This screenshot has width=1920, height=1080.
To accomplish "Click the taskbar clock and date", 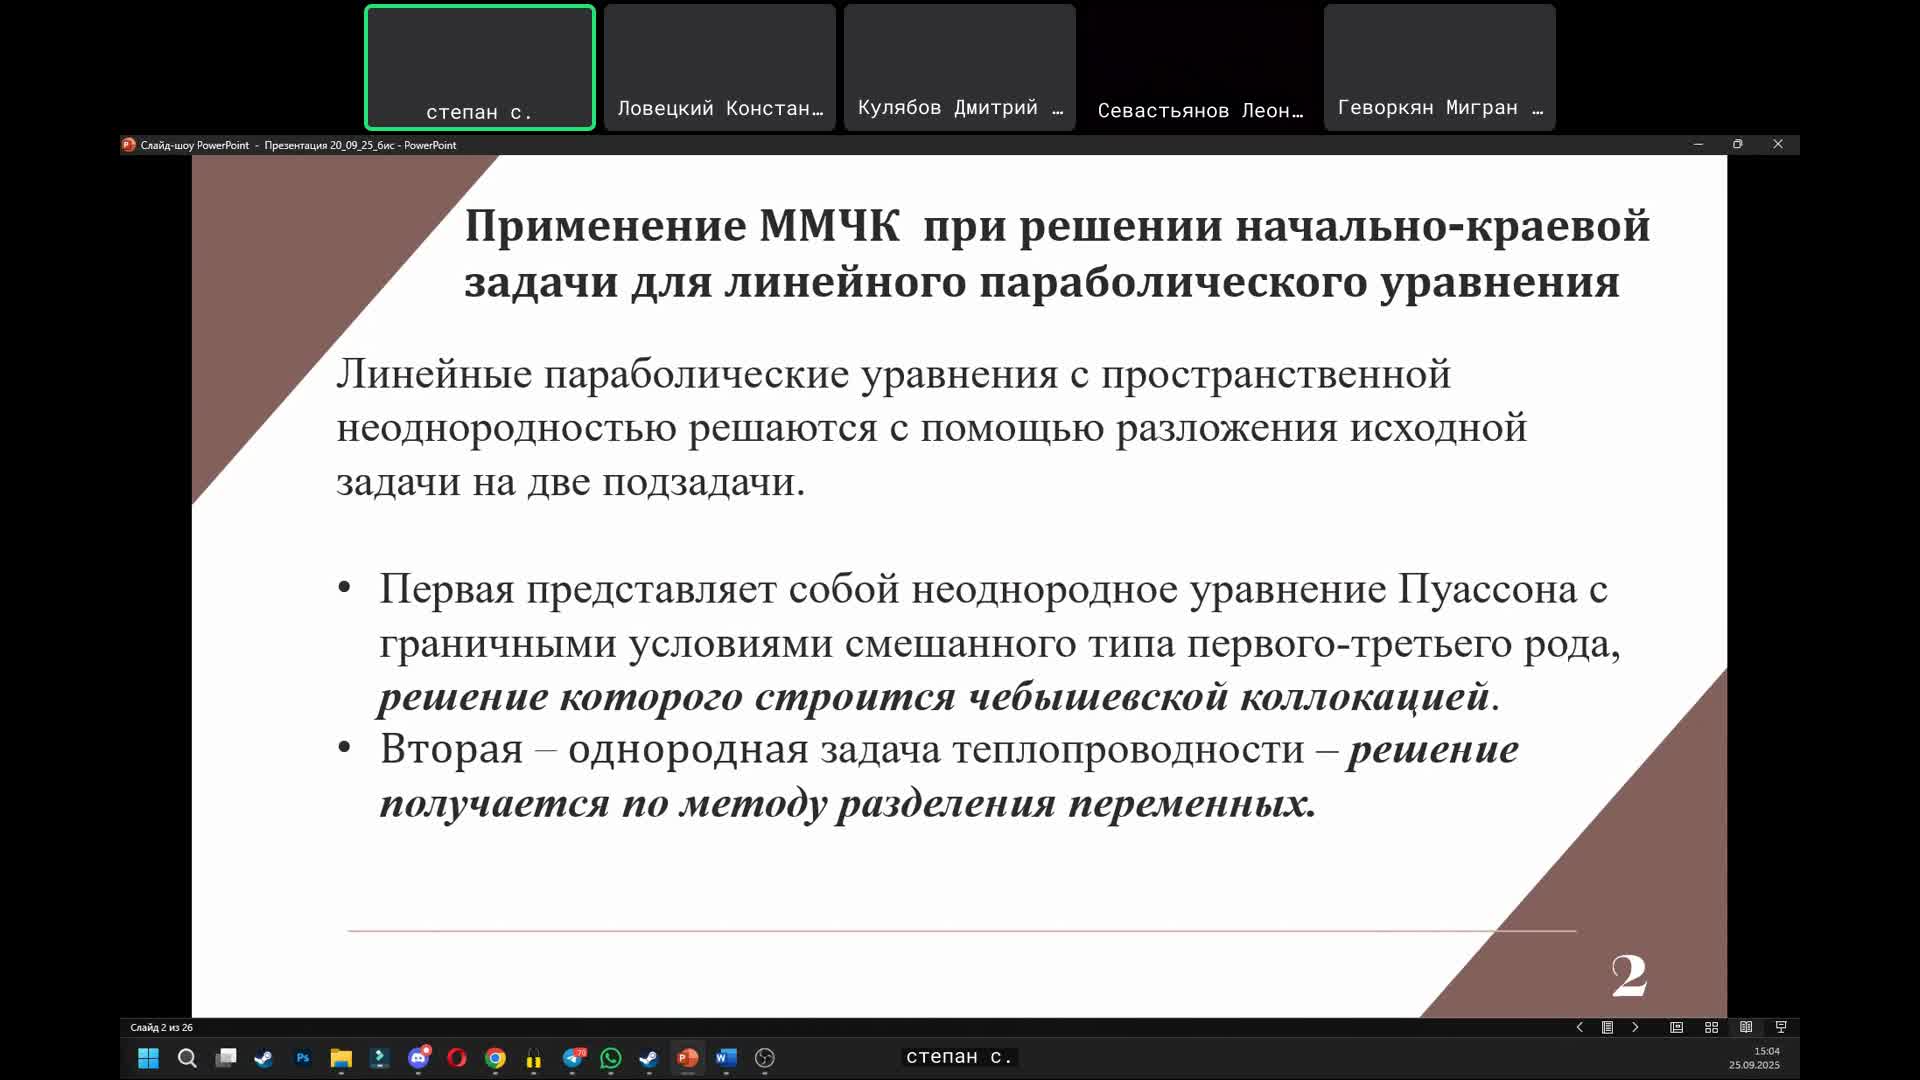I will [1755, 1058].
